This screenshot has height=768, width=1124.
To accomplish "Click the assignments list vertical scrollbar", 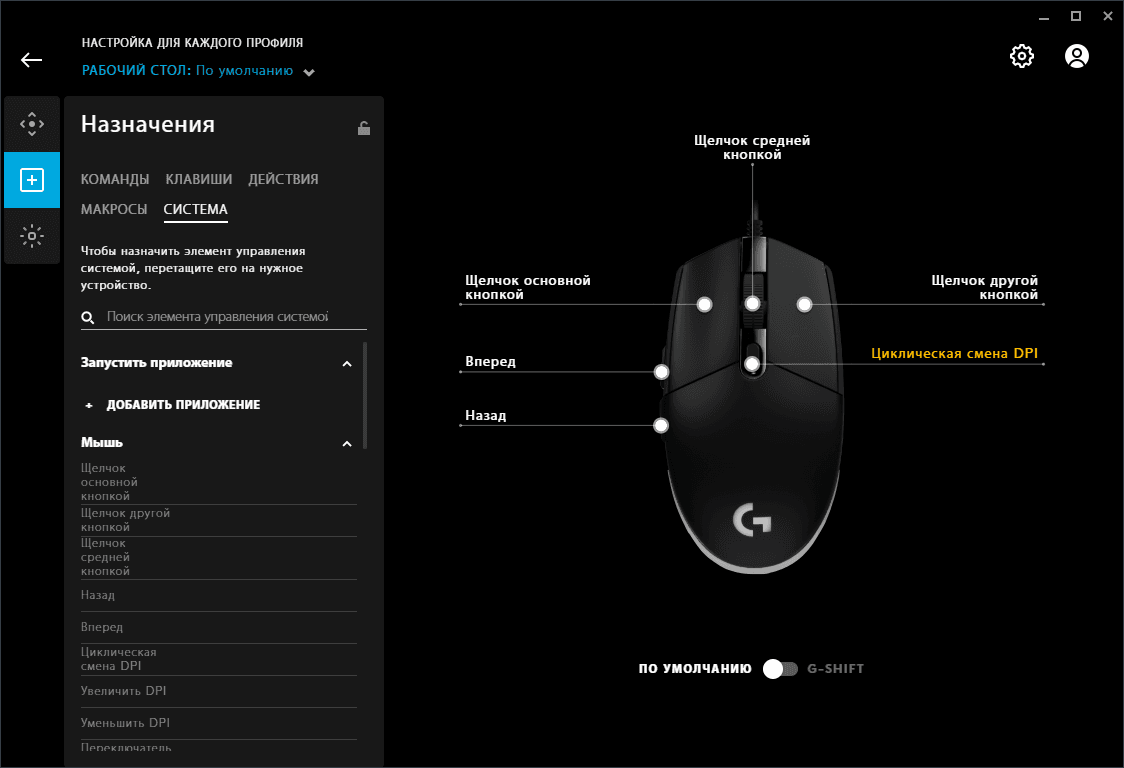I will (365, 396).
